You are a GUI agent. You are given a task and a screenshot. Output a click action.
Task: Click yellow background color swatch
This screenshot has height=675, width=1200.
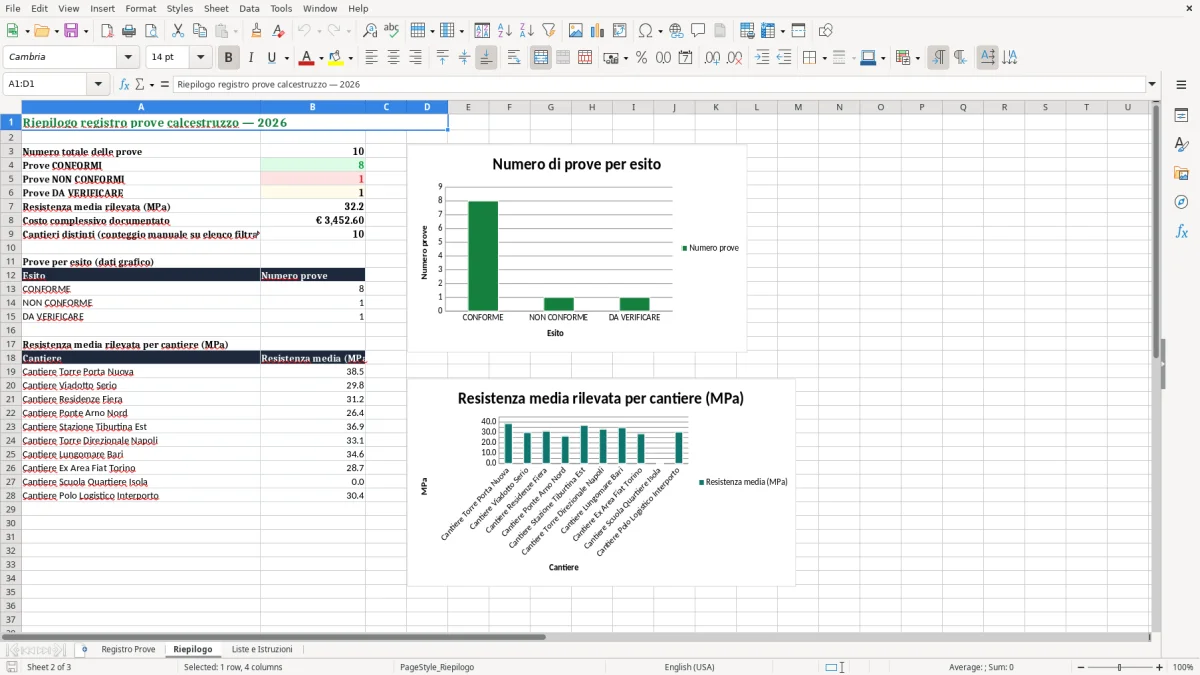[336, 58]
